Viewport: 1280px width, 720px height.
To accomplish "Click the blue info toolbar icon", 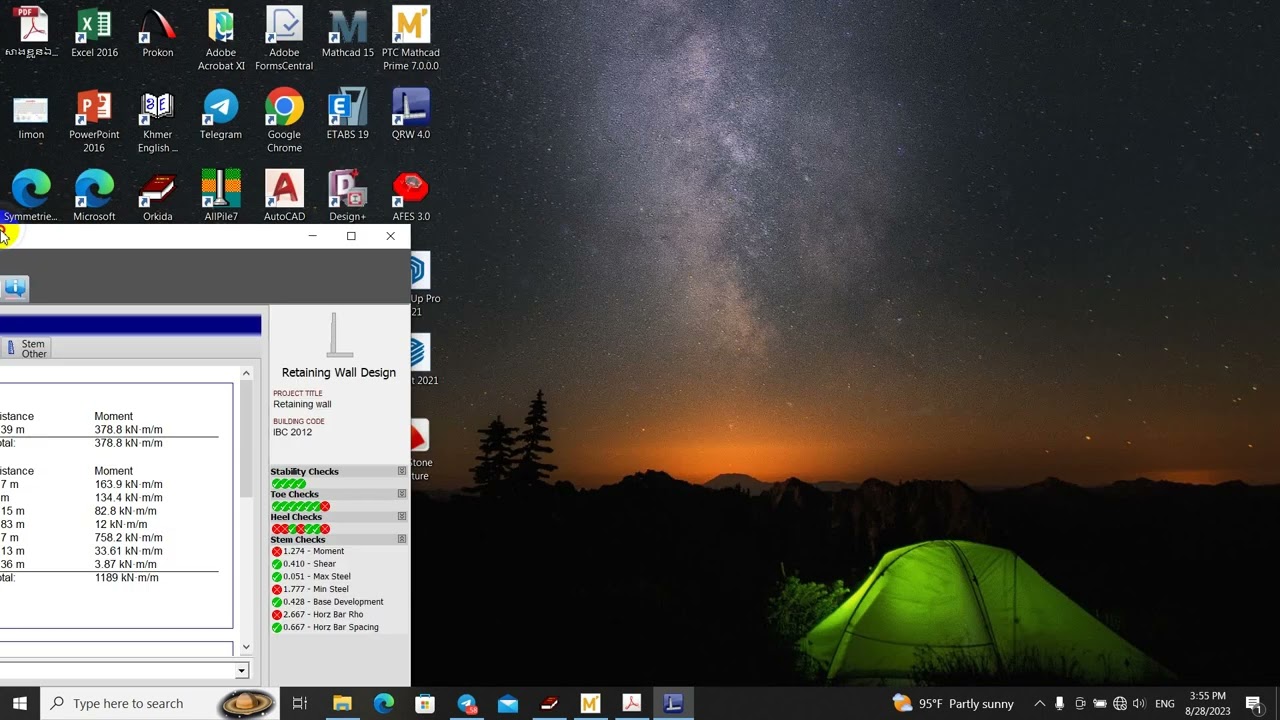I will 15,288.
